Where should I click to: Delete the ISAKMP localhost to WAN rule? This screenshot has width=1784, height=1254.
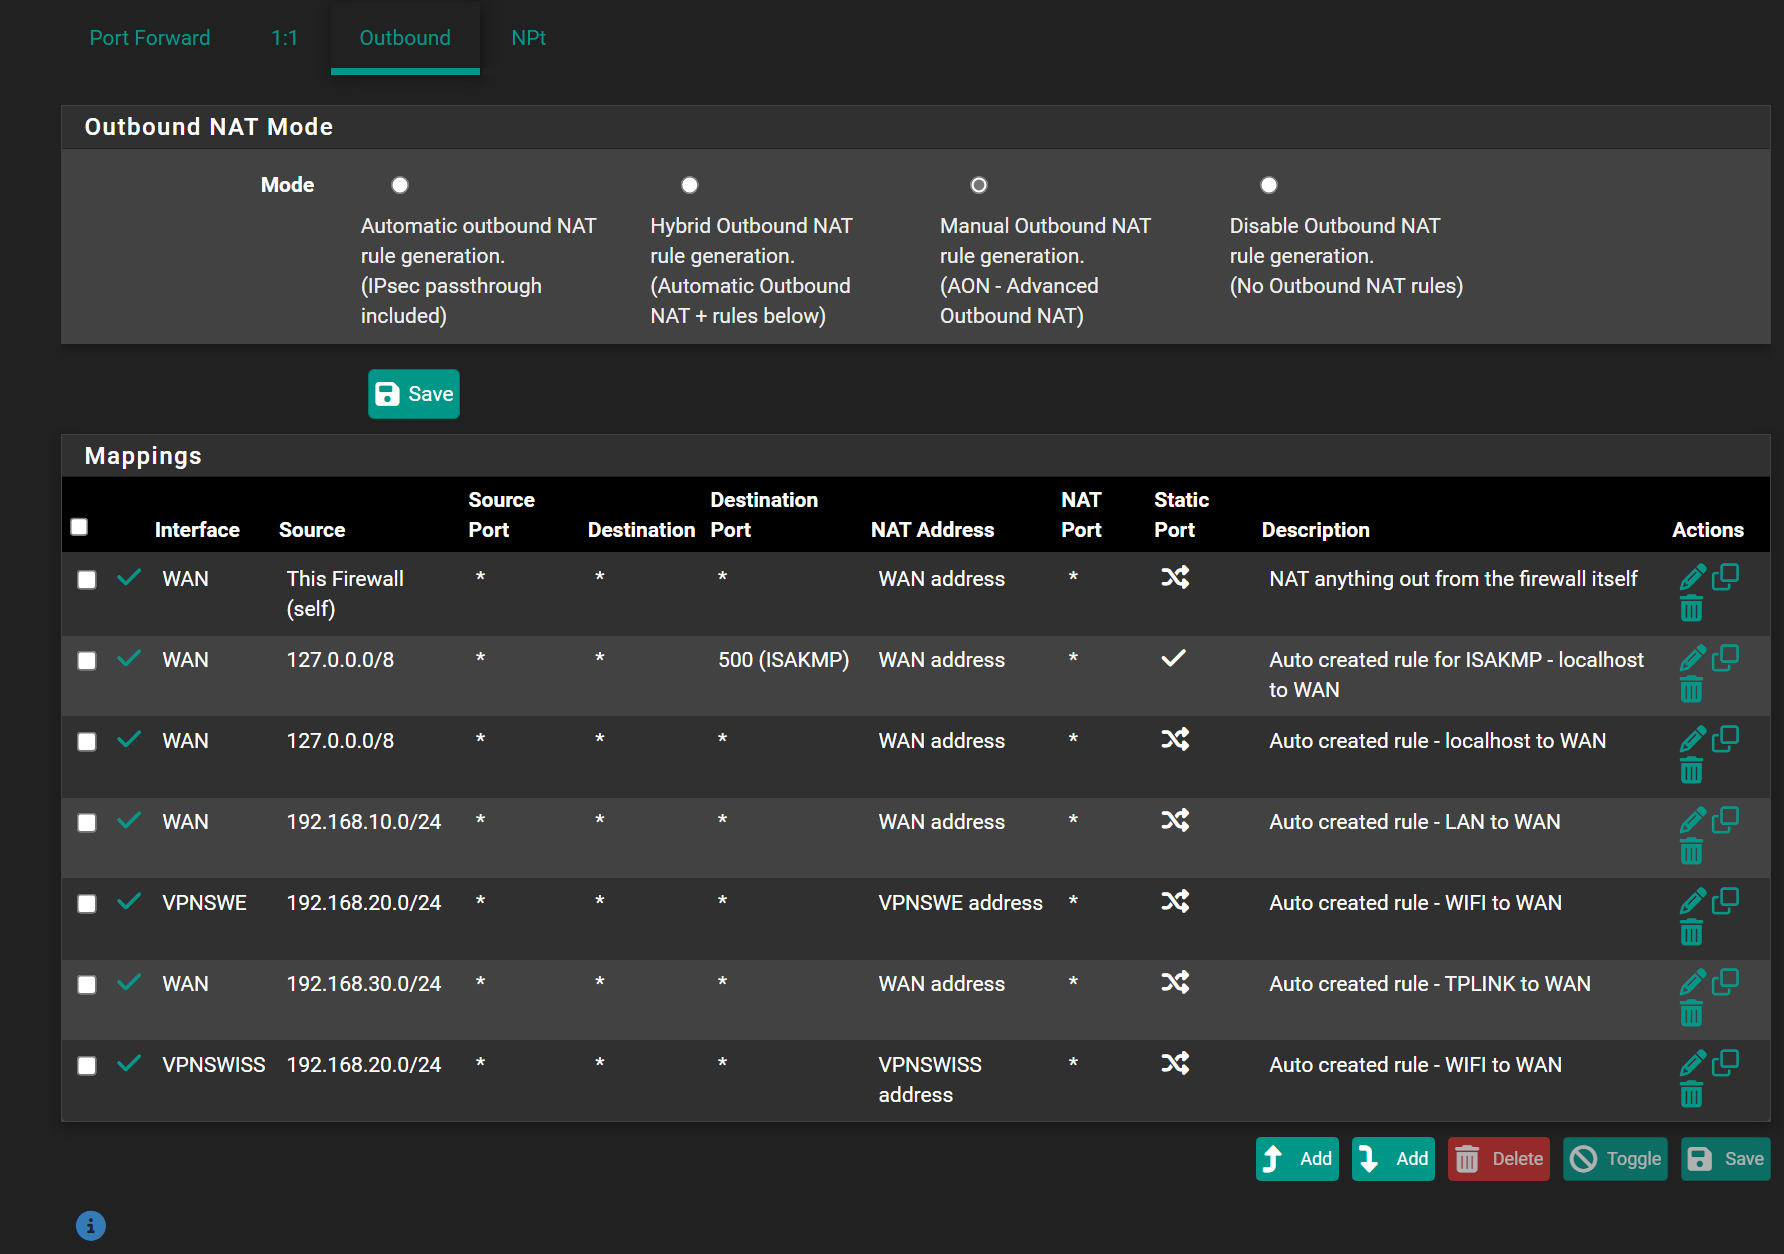click(x=1691, y=689)
